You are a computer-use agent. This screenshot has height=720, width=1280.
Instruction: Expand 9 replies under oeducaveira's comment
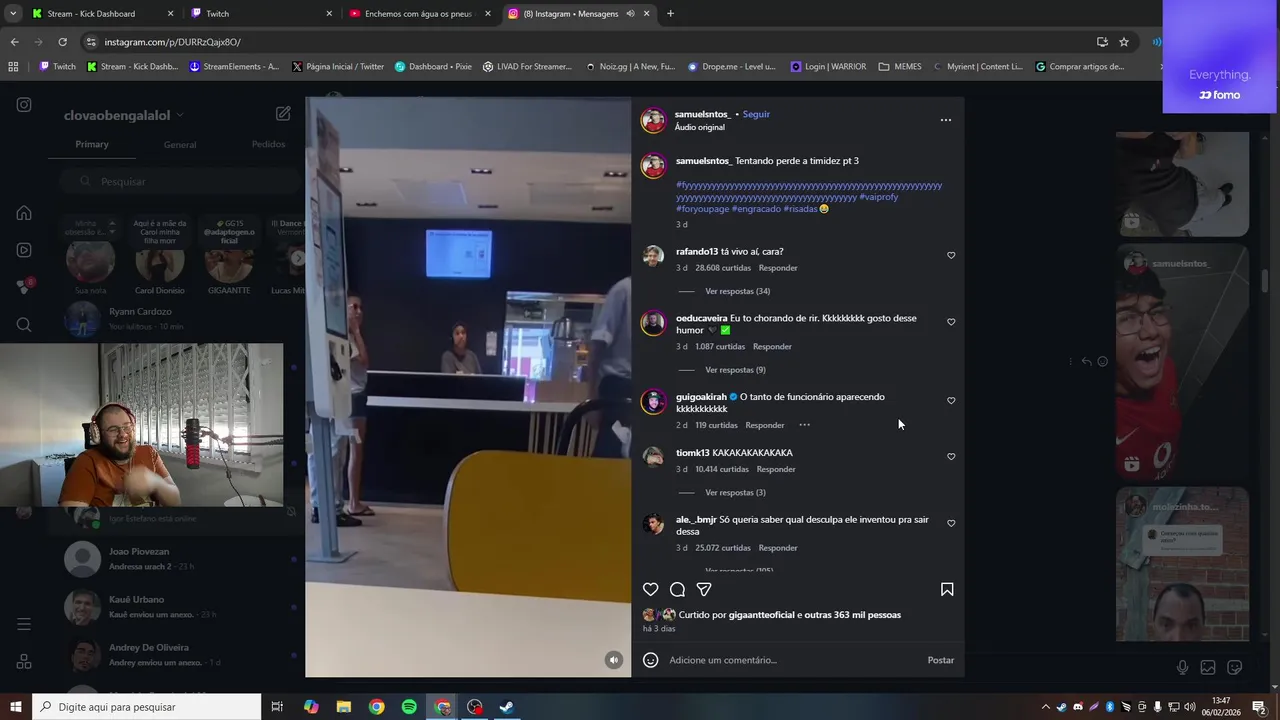(x=735, y=370)
